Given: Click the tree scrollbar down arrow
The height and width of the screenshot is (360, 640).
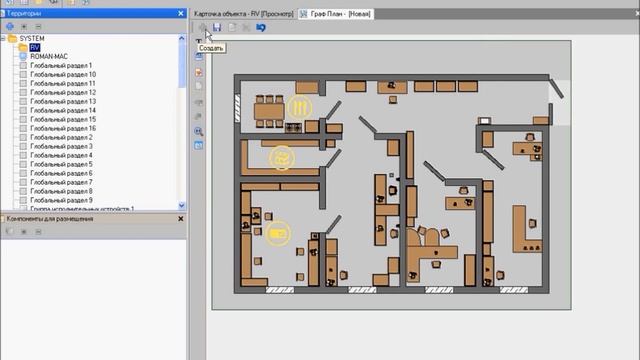Looking at the screenshot, I should (x=182, y=205).
